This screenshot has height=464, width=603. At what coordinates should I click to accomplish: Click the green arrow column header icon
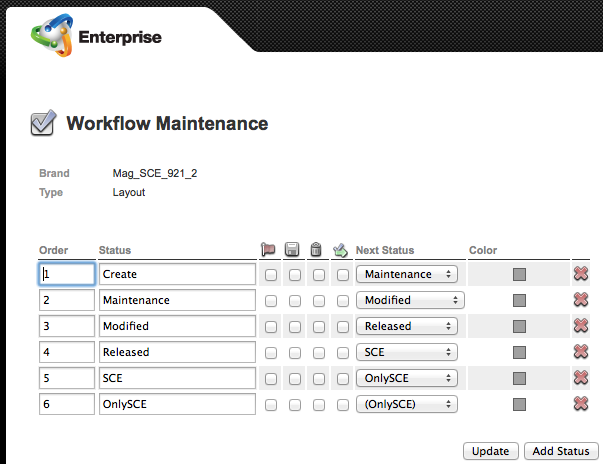pyautogui.click(x=340, y=250)
